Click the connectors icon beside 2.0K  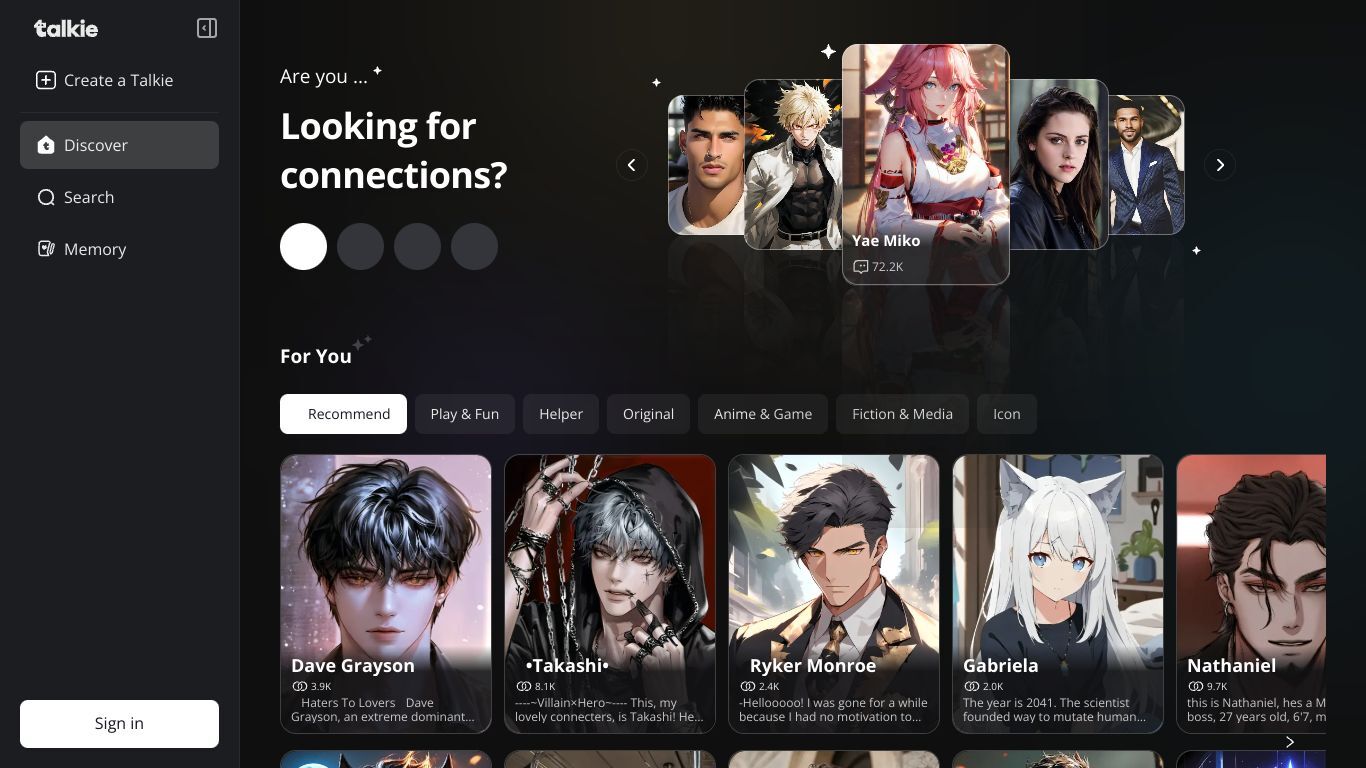pyautogui.click(x=971, y=687)
